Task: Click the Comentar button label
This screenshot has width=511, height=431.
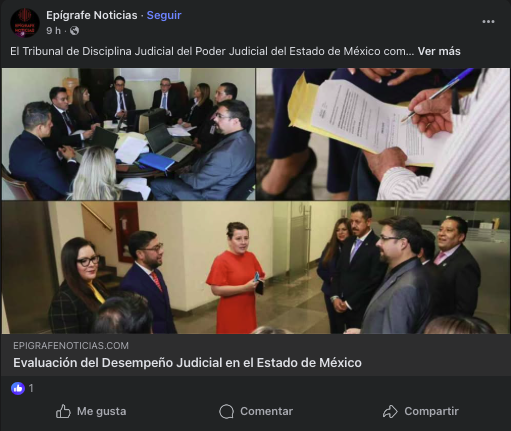Action: coord(267,411)
